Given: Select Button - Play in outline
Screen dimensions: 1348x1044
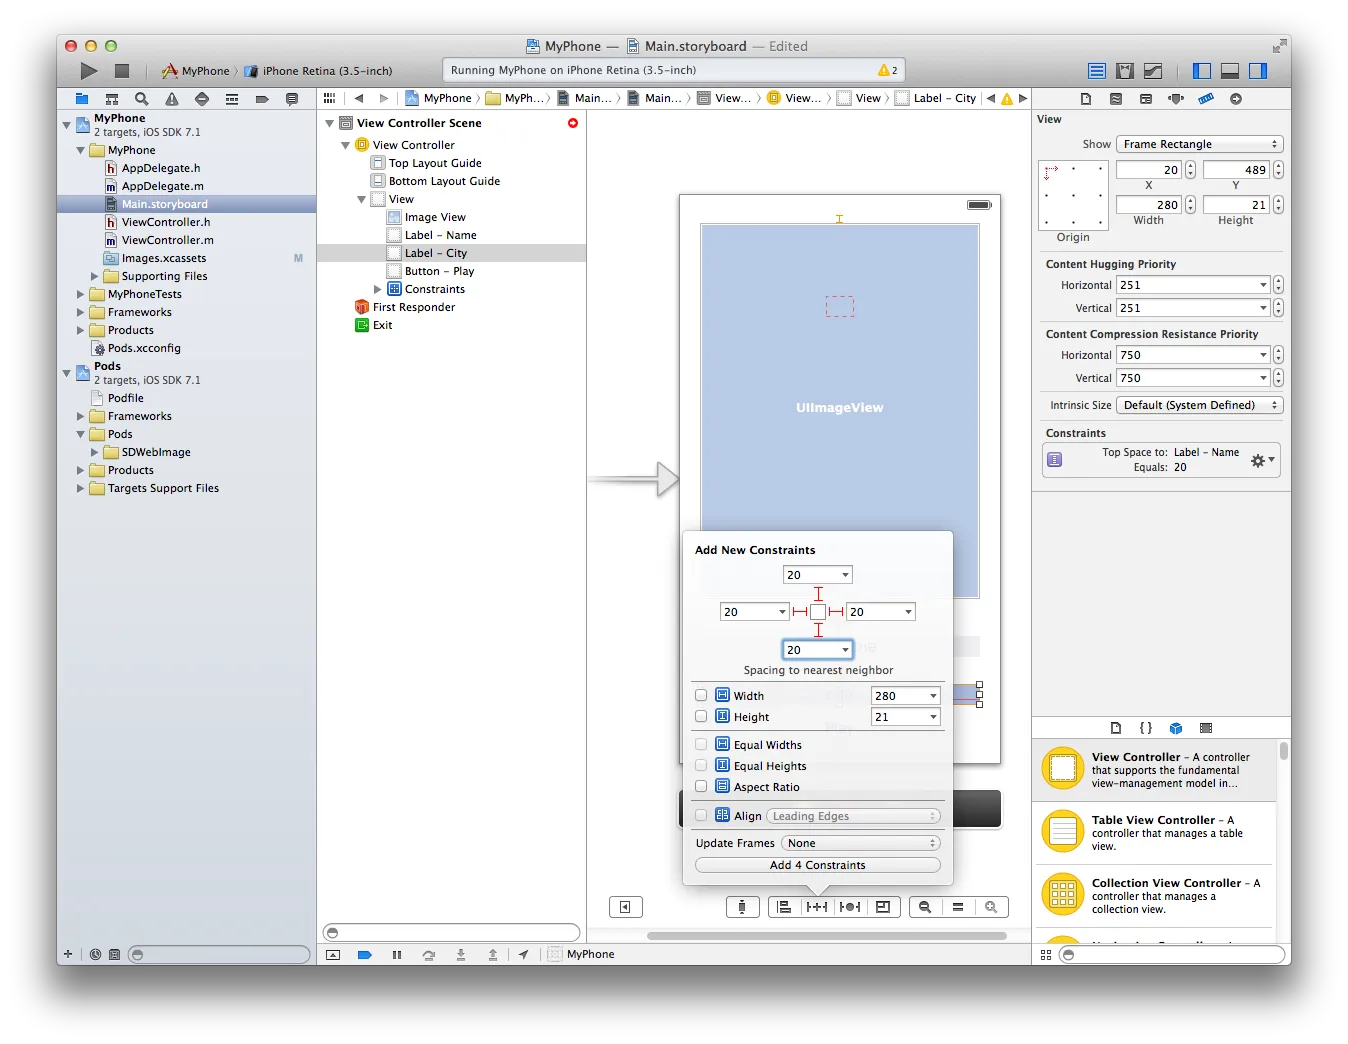Looking at the screenshot, I should click(439, 271).
